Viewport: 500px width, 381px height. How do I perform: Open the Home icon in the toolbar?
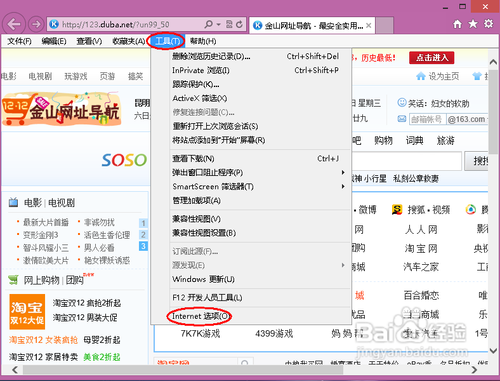[x=458, y=24]
